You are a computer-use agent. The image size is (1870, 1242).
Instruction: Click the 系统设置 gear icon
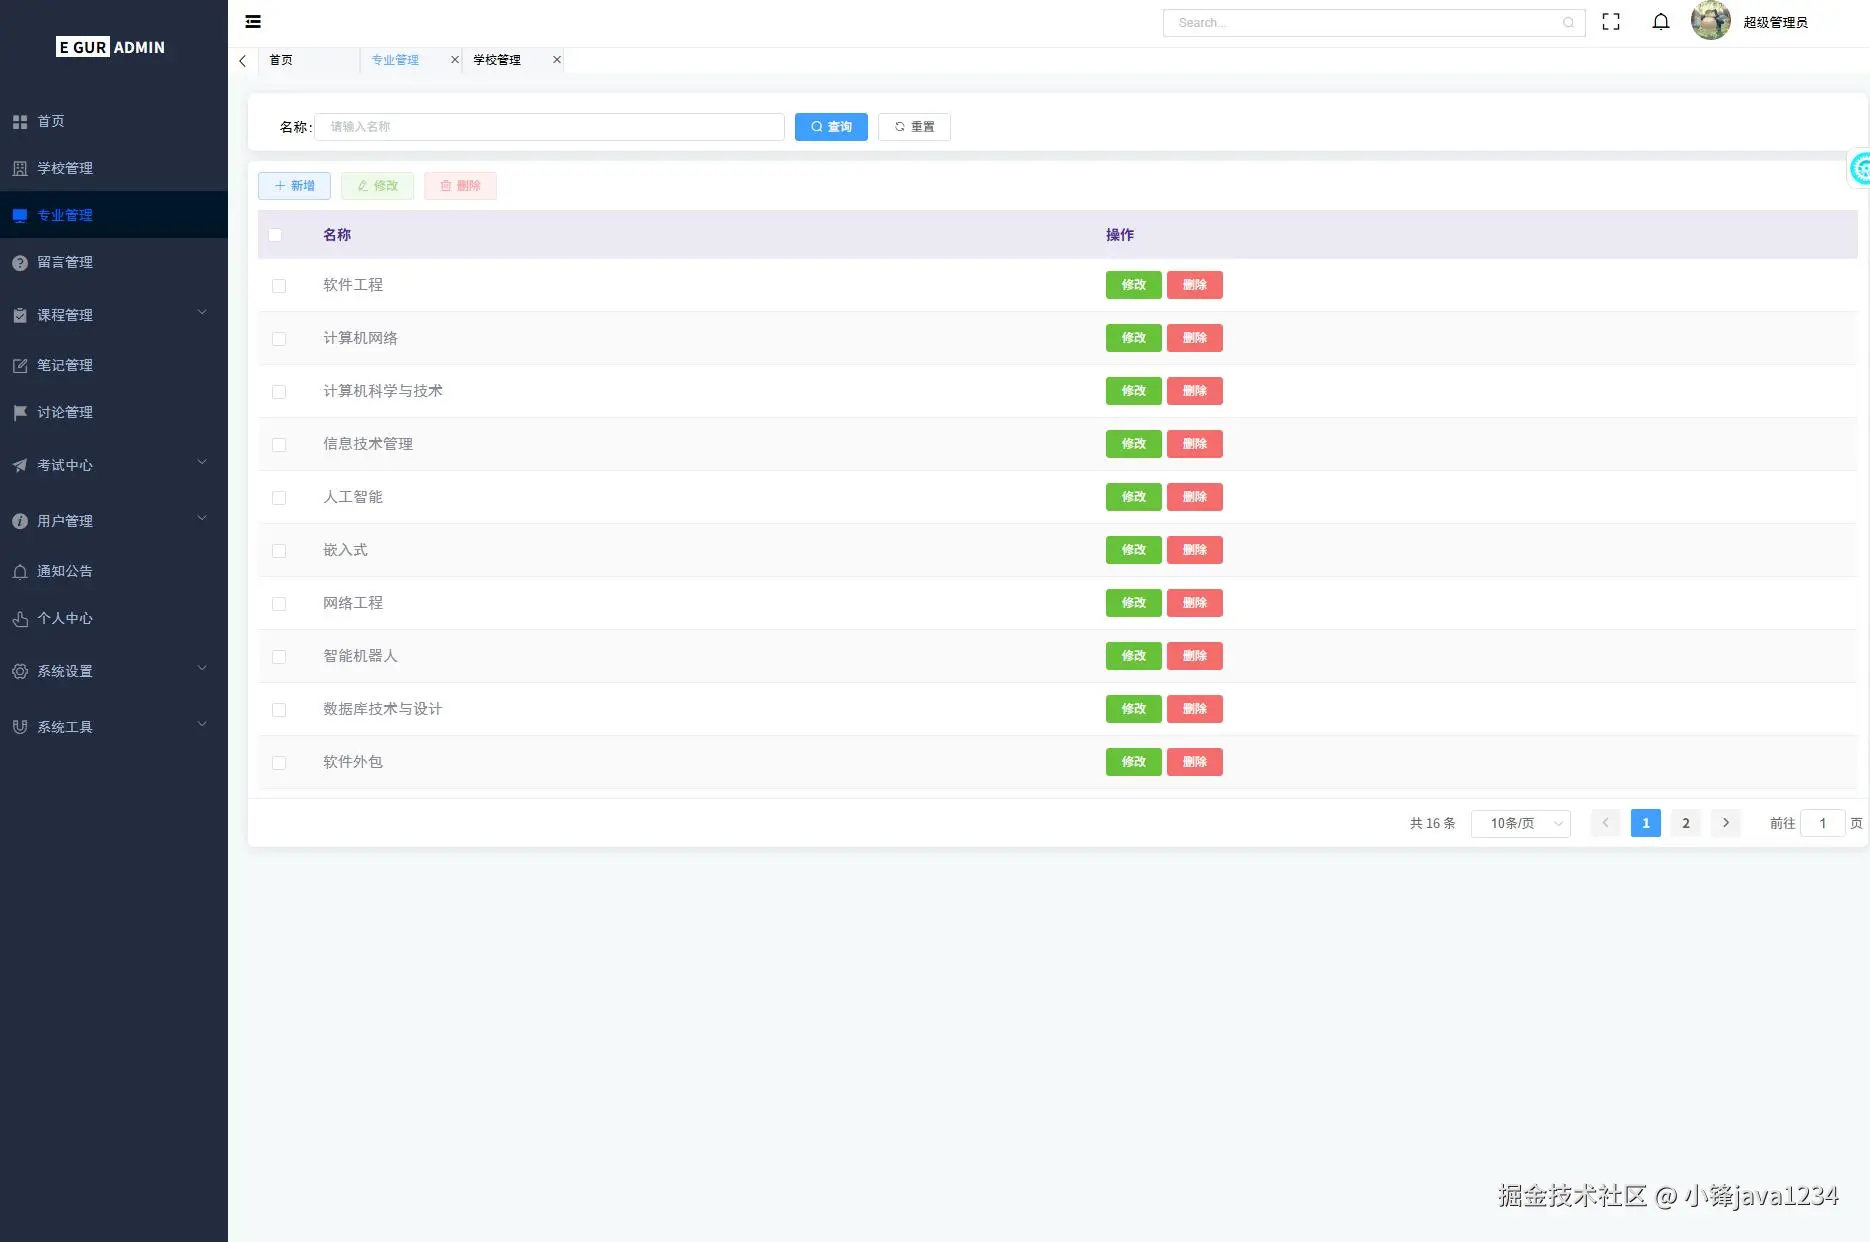20,672
